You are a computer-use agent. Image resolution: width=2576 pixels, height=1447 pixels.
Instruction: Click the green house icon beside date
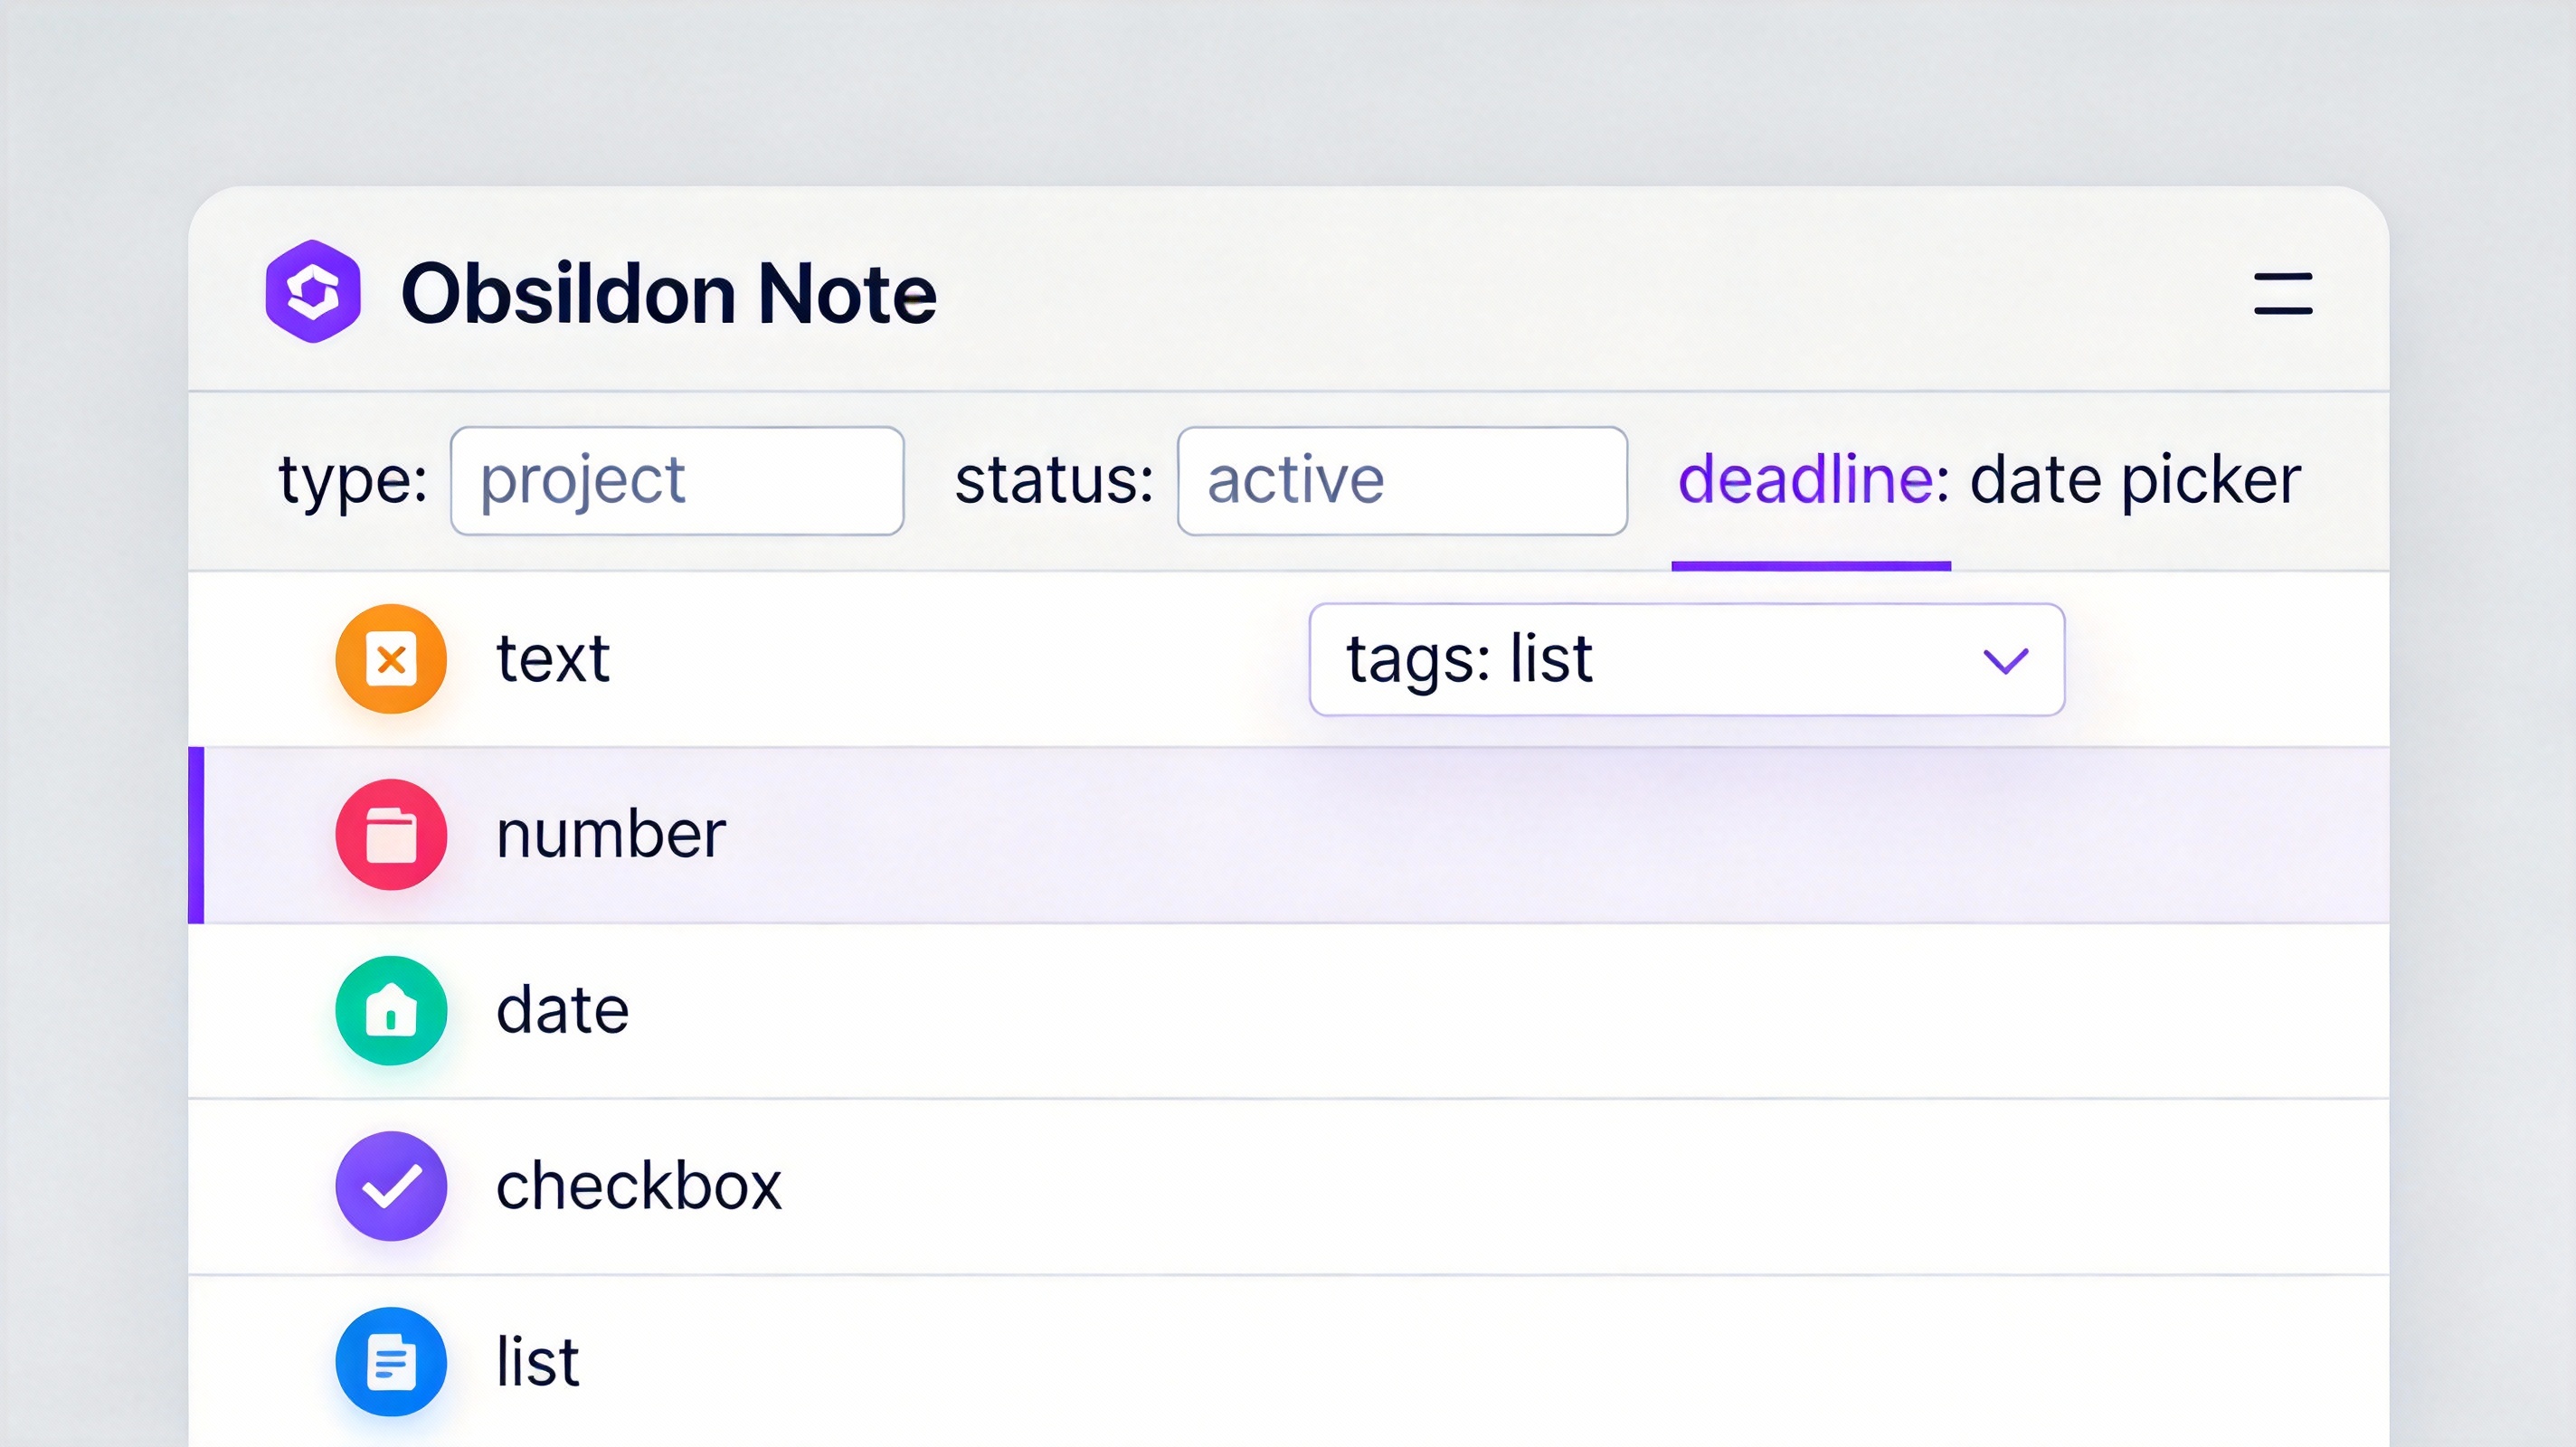pyautogui.click(x=391, y=1011)
